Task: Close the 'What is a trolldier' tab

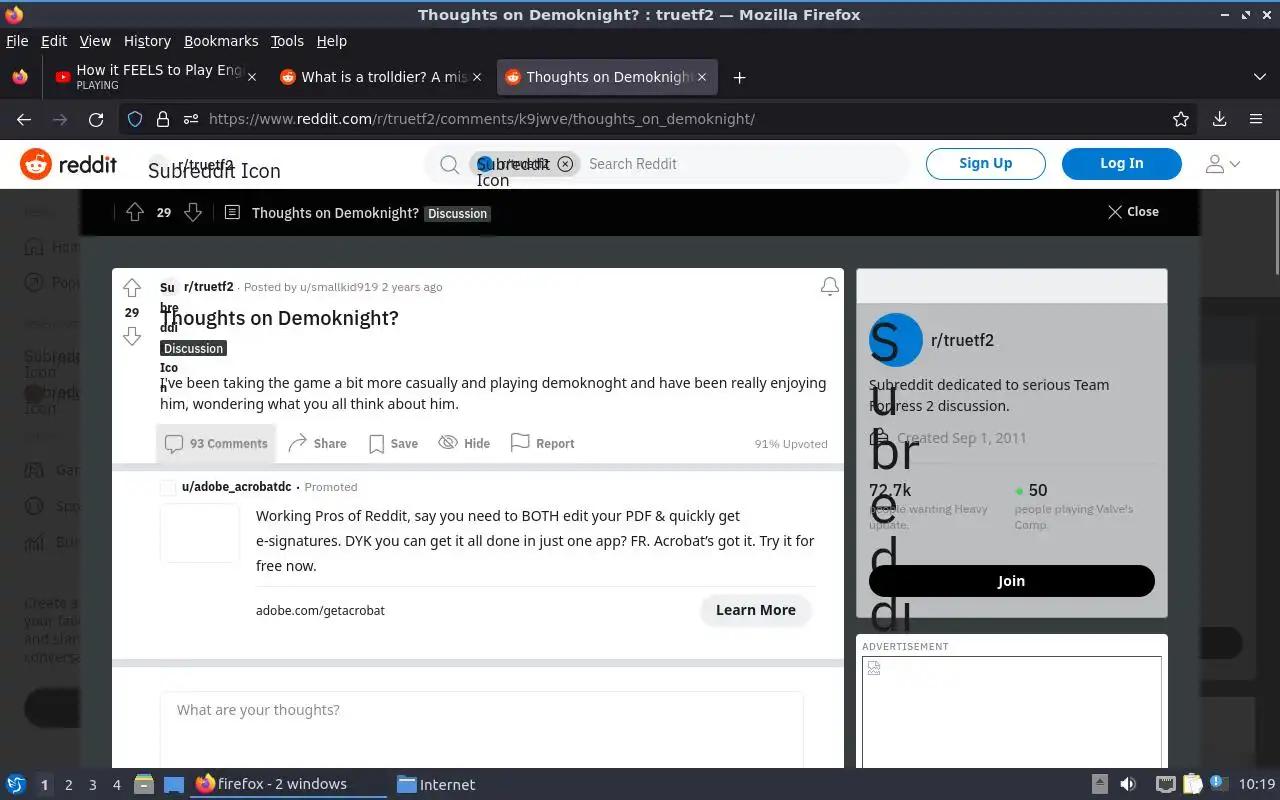Action: point(477,77)
